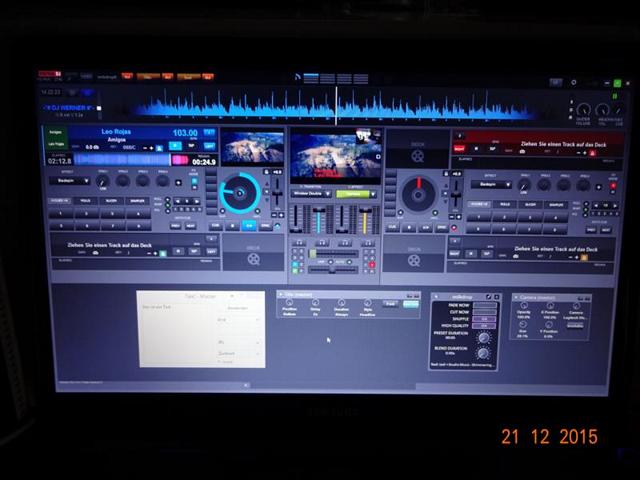Open the video transition dropdown under center preview
The height and width of the screenshot is (480, 640).
[311, 193]
